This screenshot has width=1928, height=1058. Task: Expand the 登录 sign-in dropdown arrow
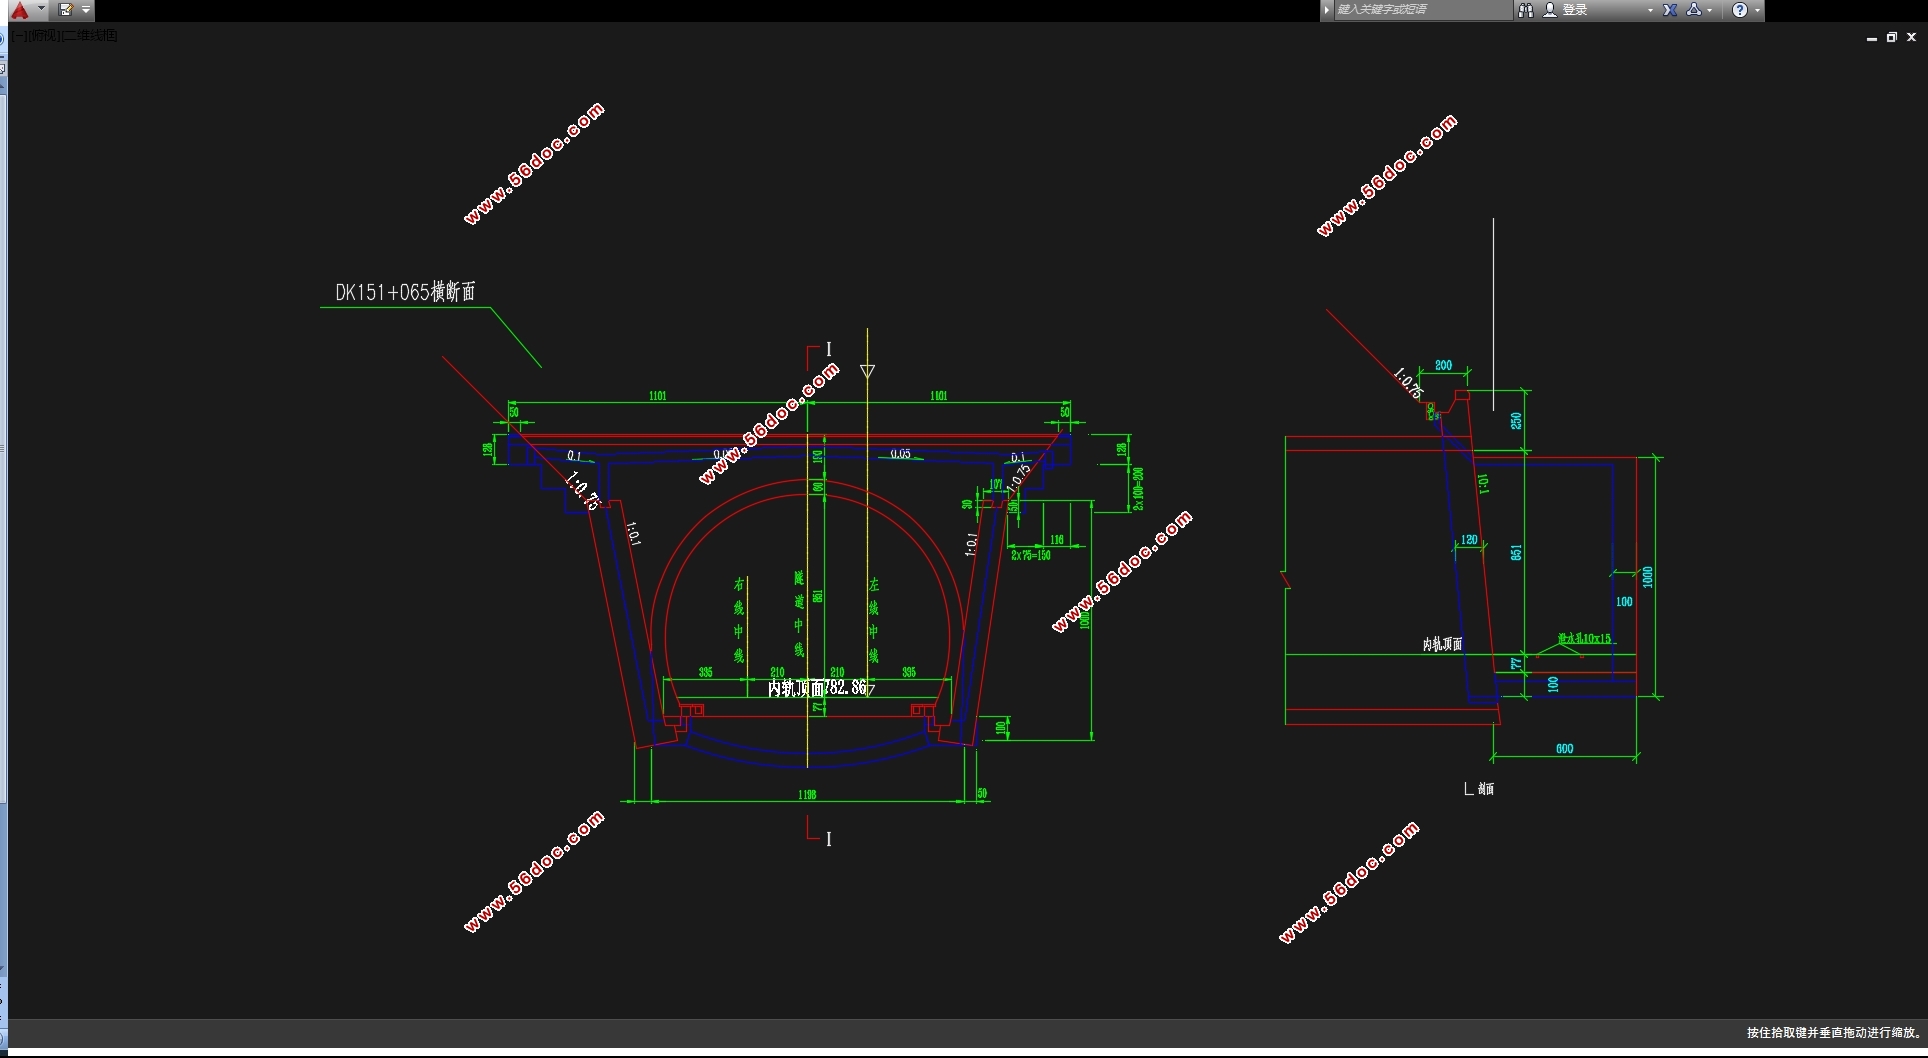tap(1650, 10)
